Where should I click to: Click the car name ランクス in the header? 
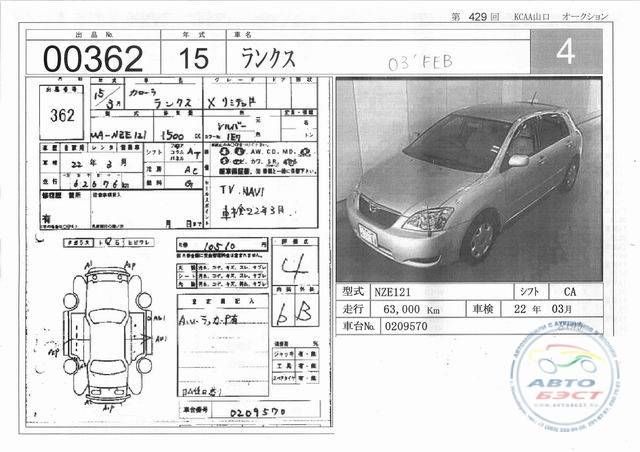[268, 58]
